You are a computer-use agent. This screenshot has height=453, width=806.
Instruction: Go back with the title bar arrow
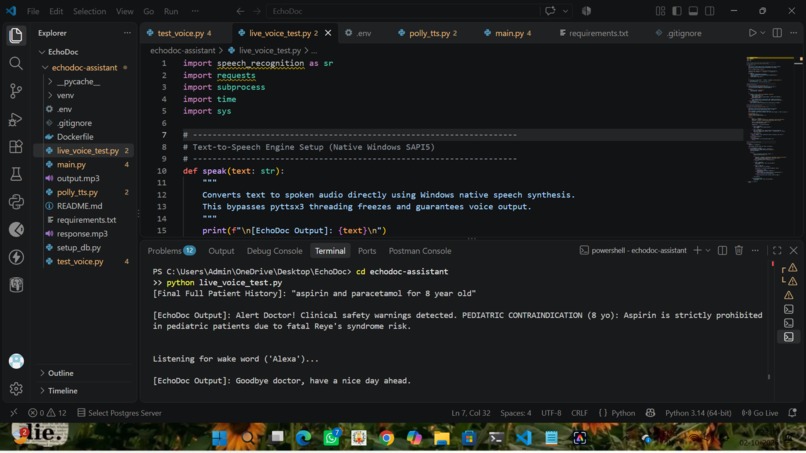tap(240, 11)
